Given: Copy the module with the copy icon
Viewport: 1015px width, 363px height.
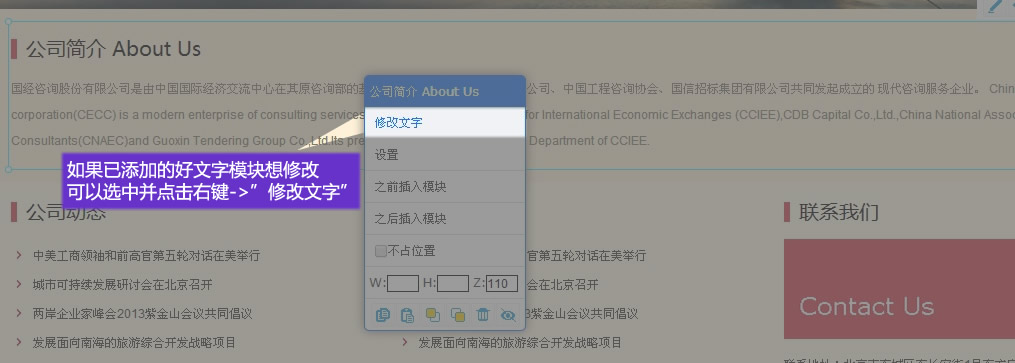Looking at the screenshot, I should click(x=383, y=315).
